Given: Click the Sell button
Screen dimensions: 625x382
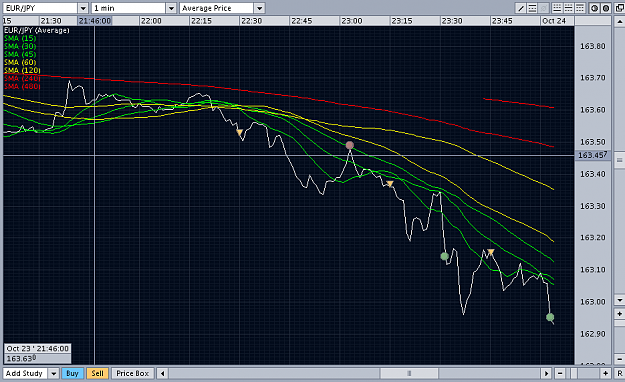Looking at the screenshot, I should coord(97,373).
